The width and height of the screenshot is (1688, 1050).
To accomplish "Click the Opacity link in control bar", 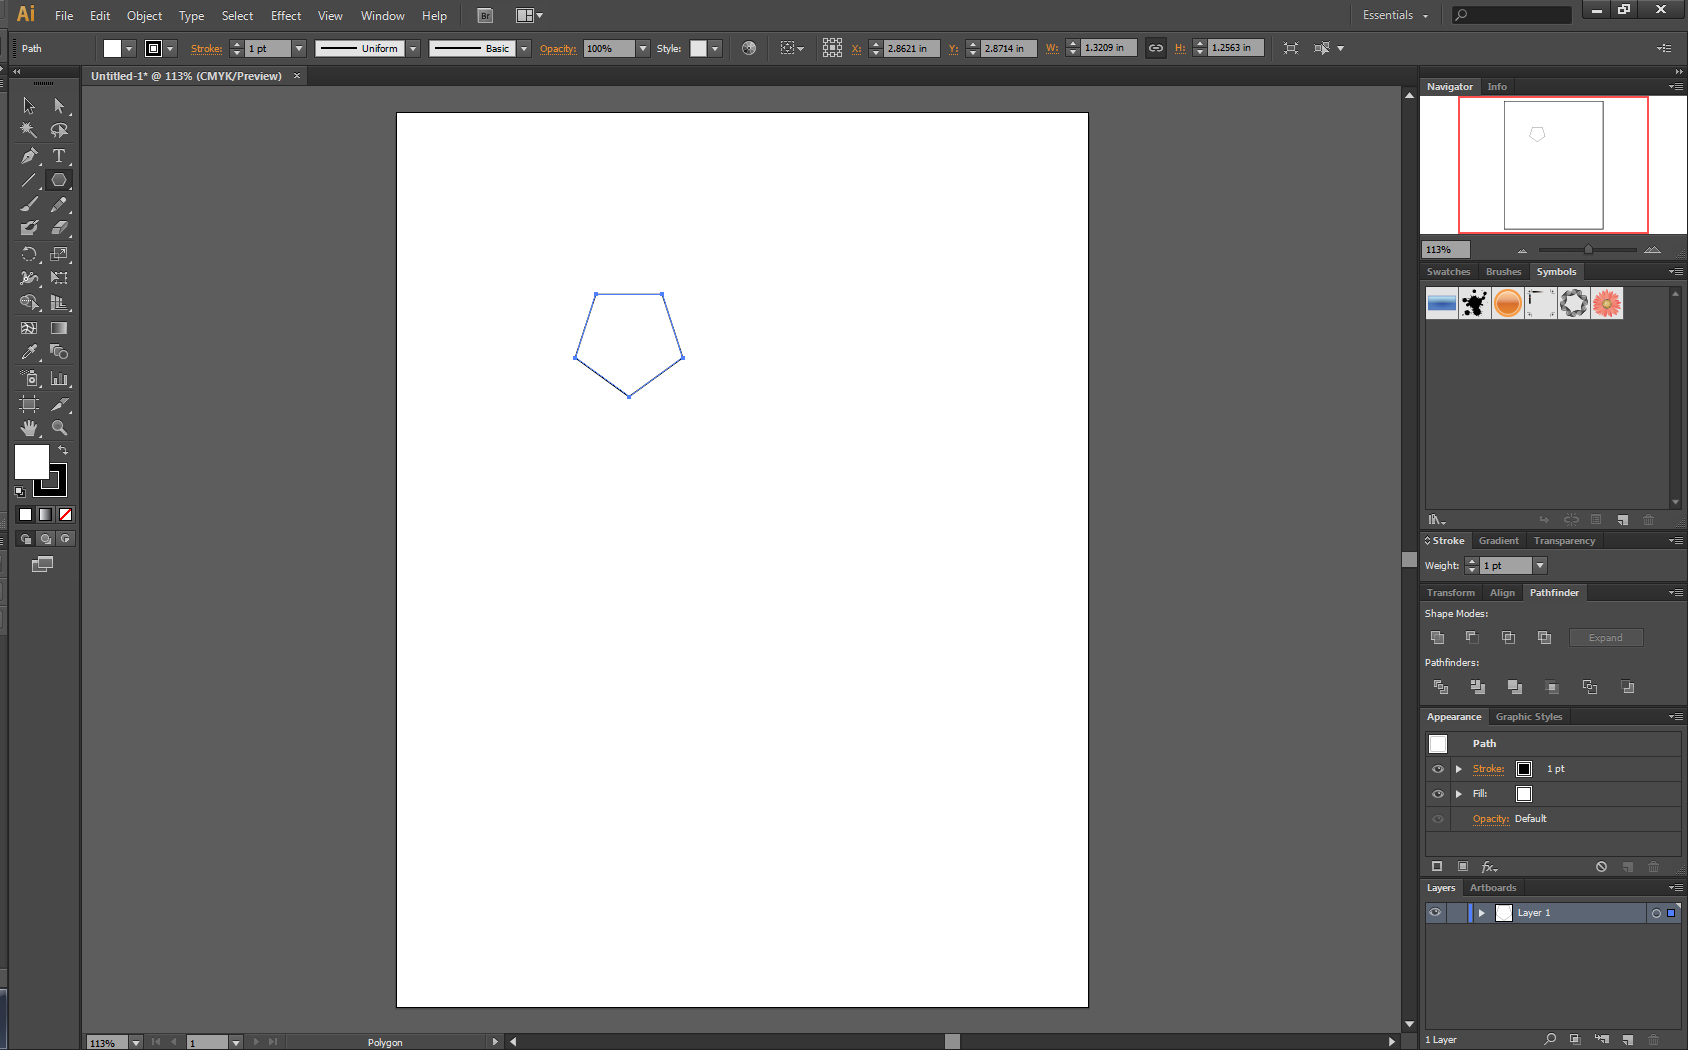I will 558,48.
